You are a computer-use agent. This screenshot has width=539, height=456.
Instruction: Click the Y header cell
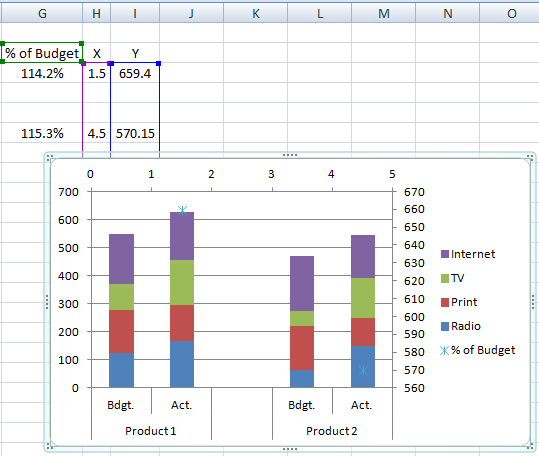(135, 53)
